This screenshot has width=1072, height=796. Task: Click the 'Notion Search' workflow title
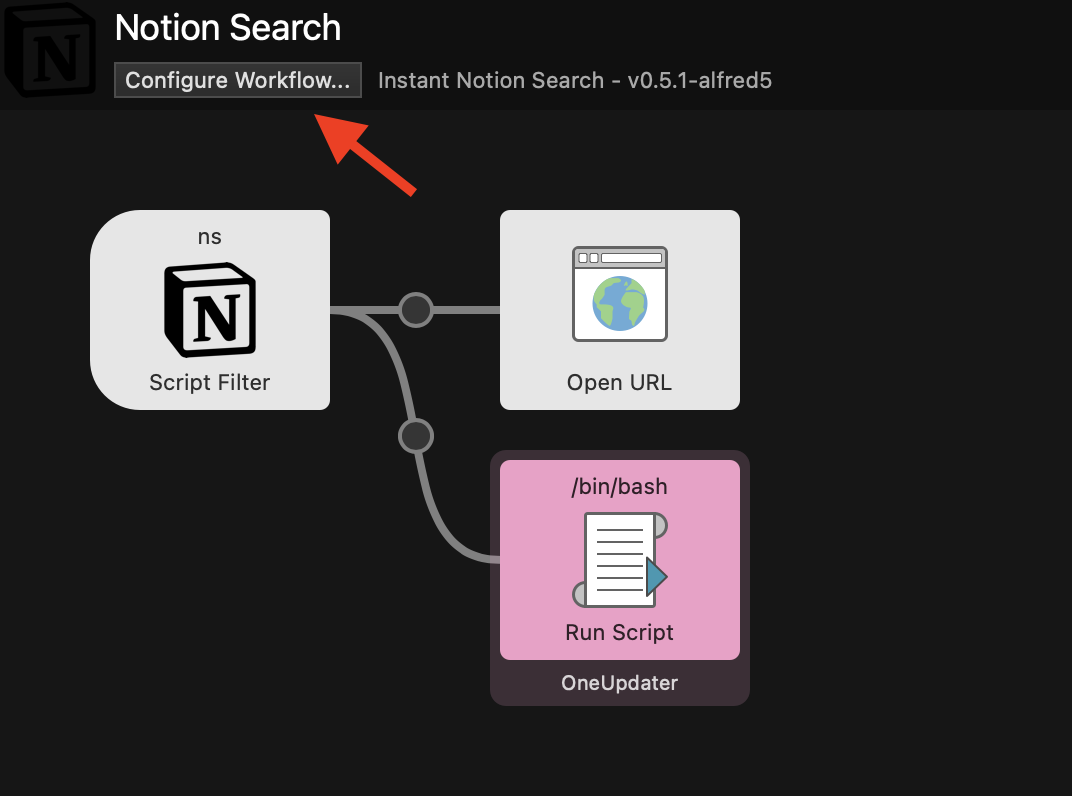click(228, 28)
